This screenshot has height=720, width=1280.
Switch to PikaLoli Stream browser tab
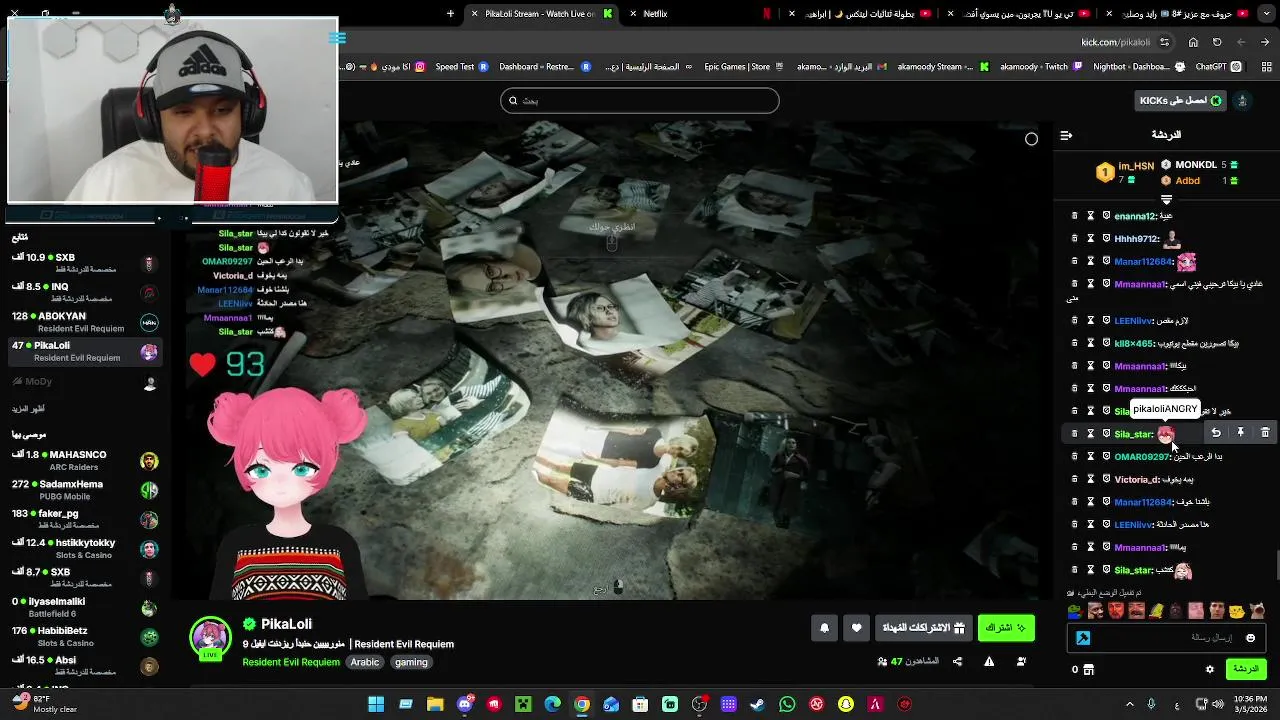point(540,14)
